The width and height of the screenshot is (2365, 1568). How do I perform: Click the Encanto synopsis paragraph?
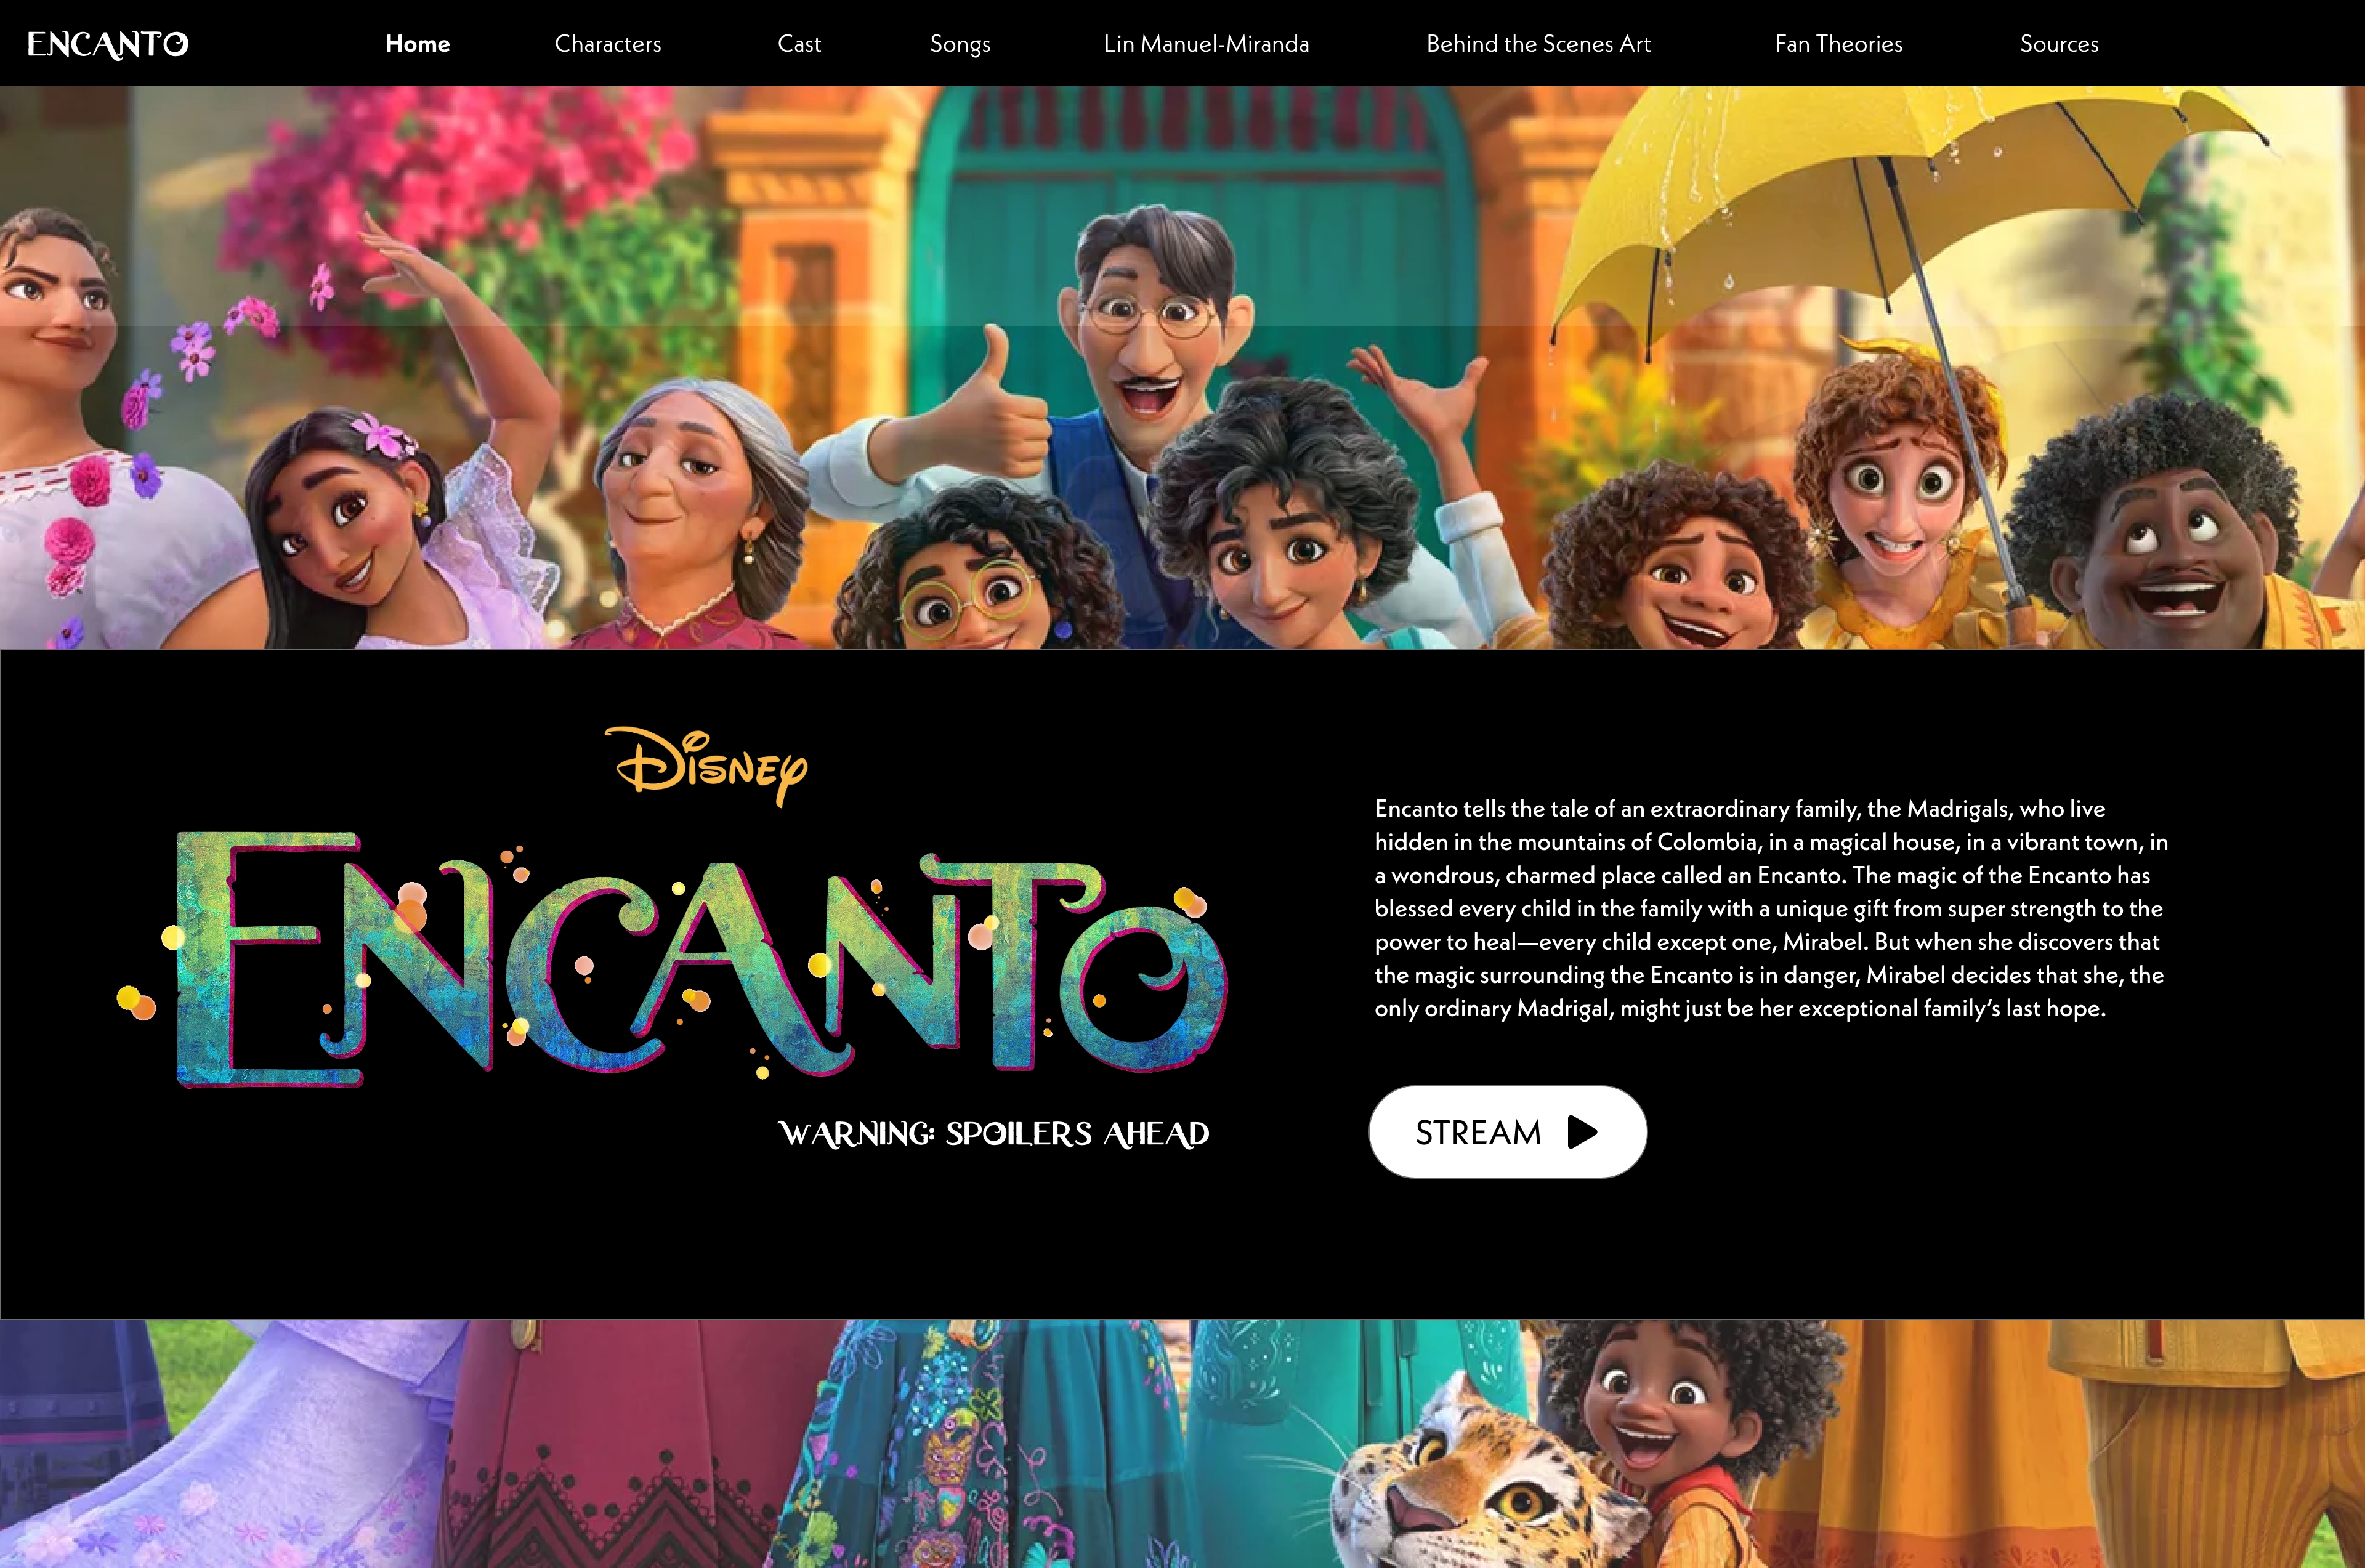pyautogui.click(x=1771, y=908)
